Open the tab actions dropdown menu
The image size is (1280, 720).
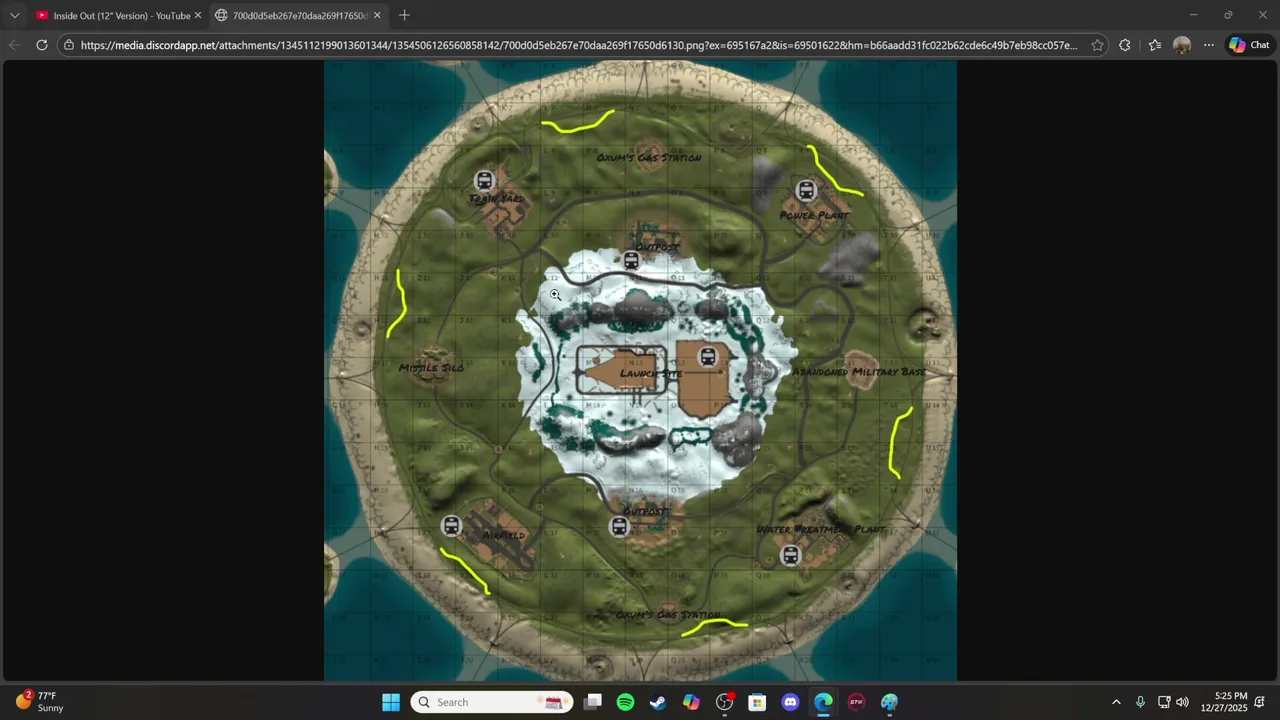14,15
